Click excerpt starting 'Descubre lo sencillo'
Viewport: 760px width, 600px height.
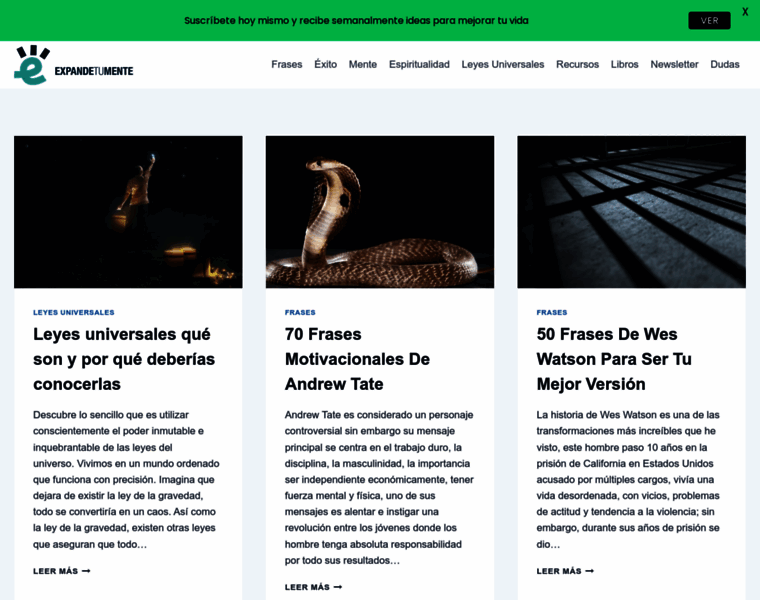click(126, 479)
